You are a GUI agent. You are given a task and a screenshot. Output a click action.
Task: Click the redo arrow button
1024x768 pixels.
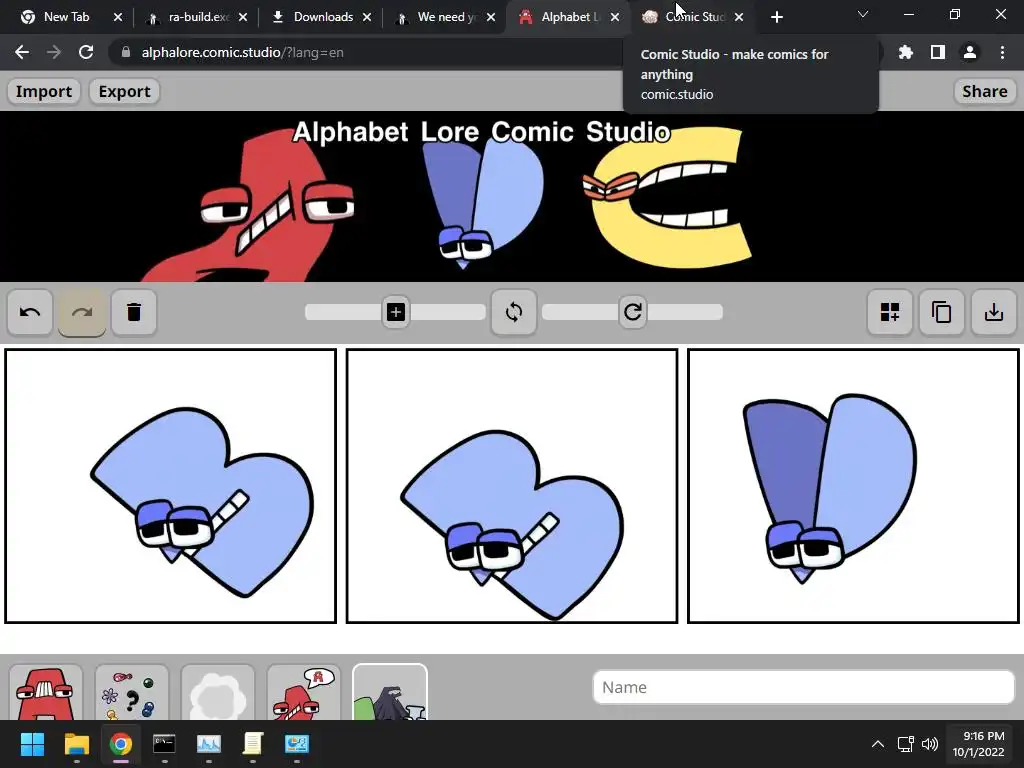pyautogui.click(x=82, y=312)
